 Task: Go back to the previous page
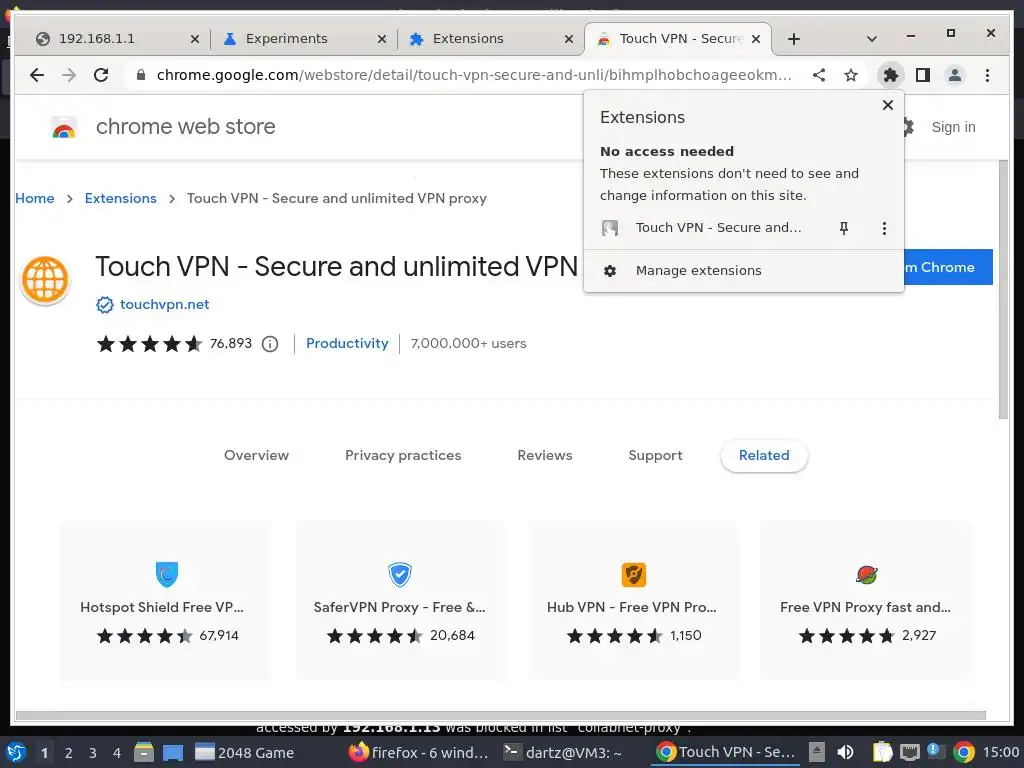[x=37, y=75]
